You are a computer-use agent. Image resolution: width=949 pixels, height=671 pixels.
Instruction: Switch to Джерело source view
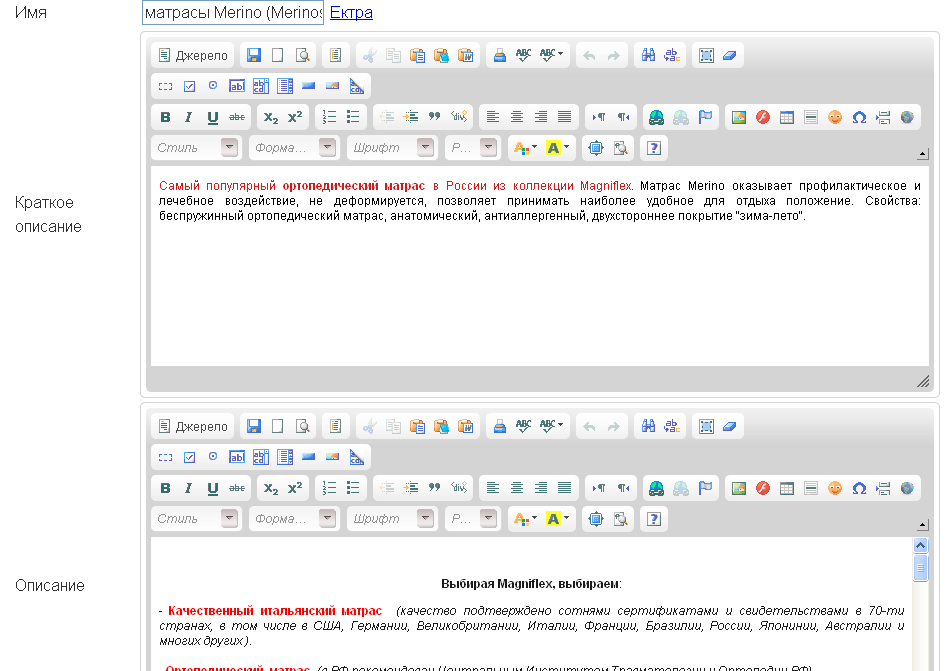pyautogui.click(x=190, y=55)
